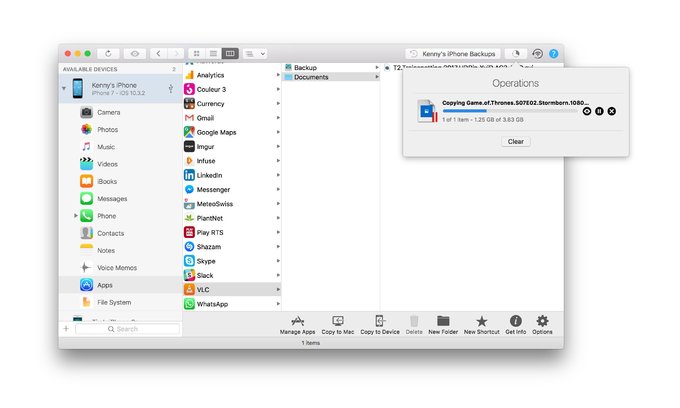The width and height of the screenshot is (680, 408).
Task: Open Camera in the sidebar
Action: pos(108,112)
